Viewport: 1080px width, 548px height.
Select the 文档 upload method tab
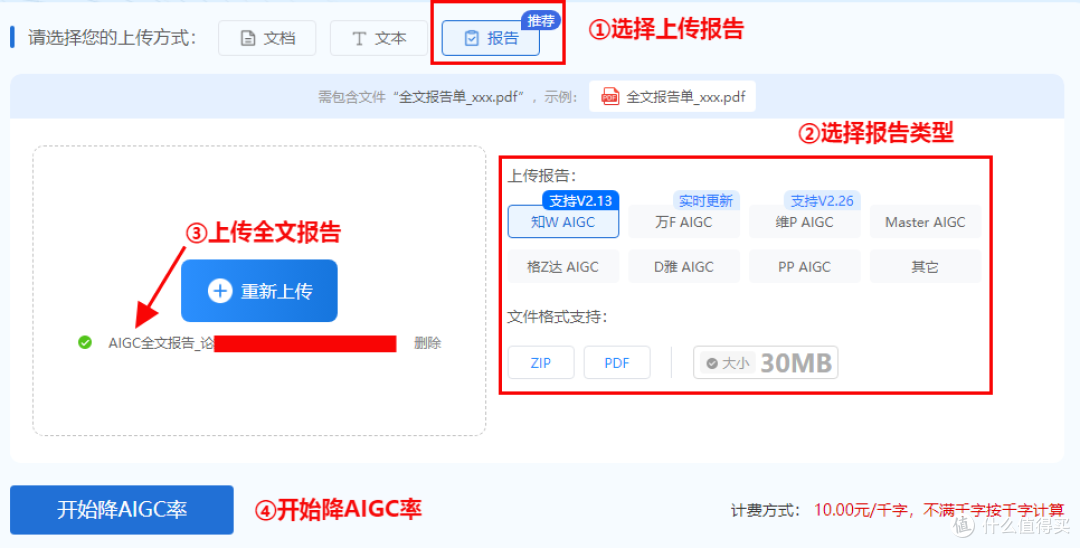(267, 38)
